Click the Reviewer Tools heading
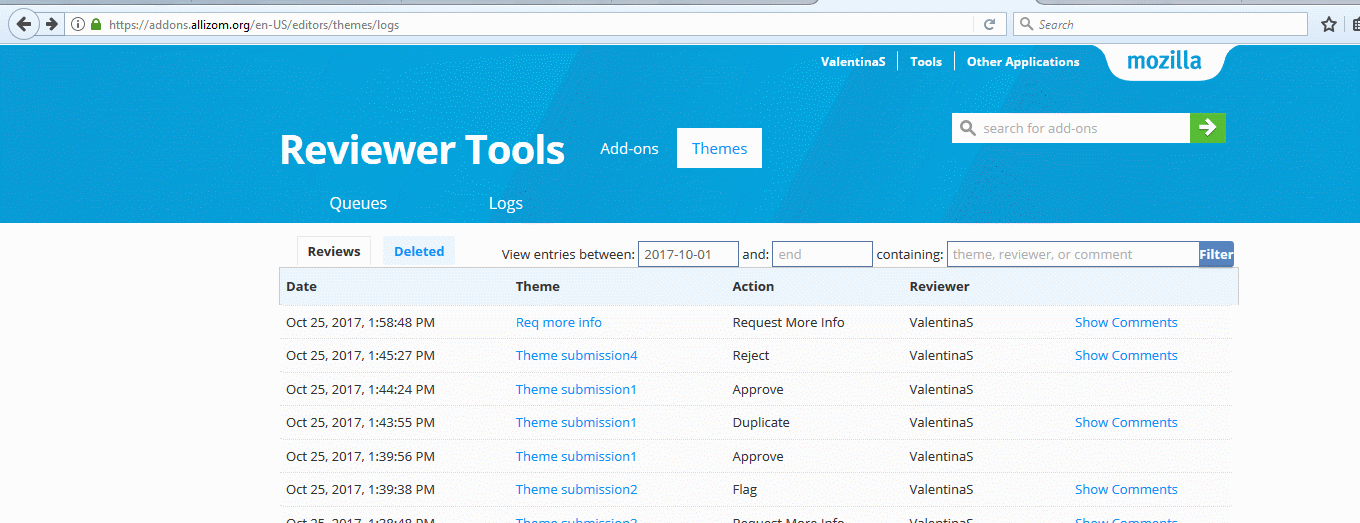Image resolution: width=1360 pixels, height=523 pixels. (422, 149)
